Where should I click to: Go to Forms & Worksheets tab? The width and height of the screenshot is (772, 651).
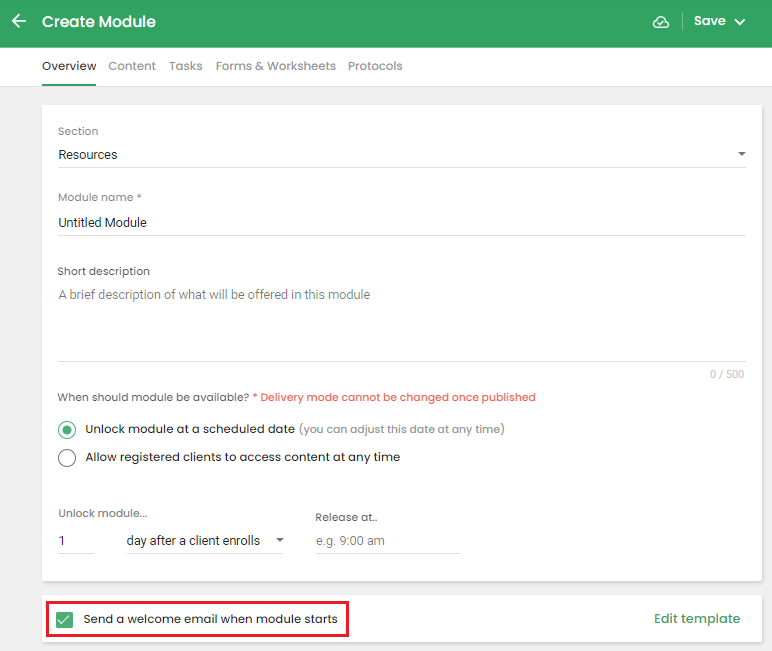click(275, 66)
